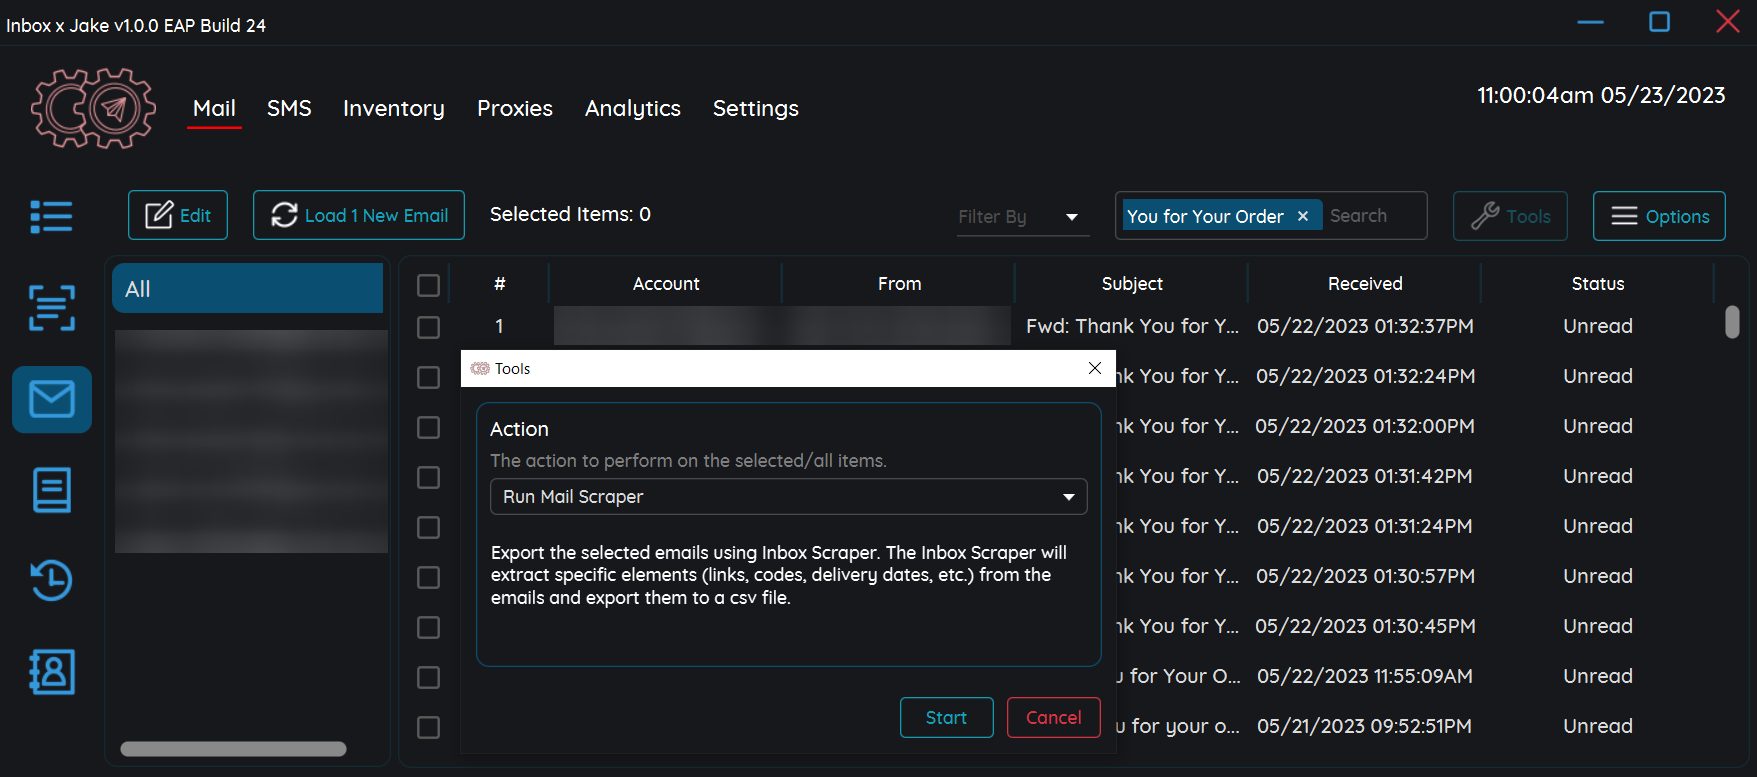
Task: Open the history clock icon in sidebar
Action: click(51, 580)
